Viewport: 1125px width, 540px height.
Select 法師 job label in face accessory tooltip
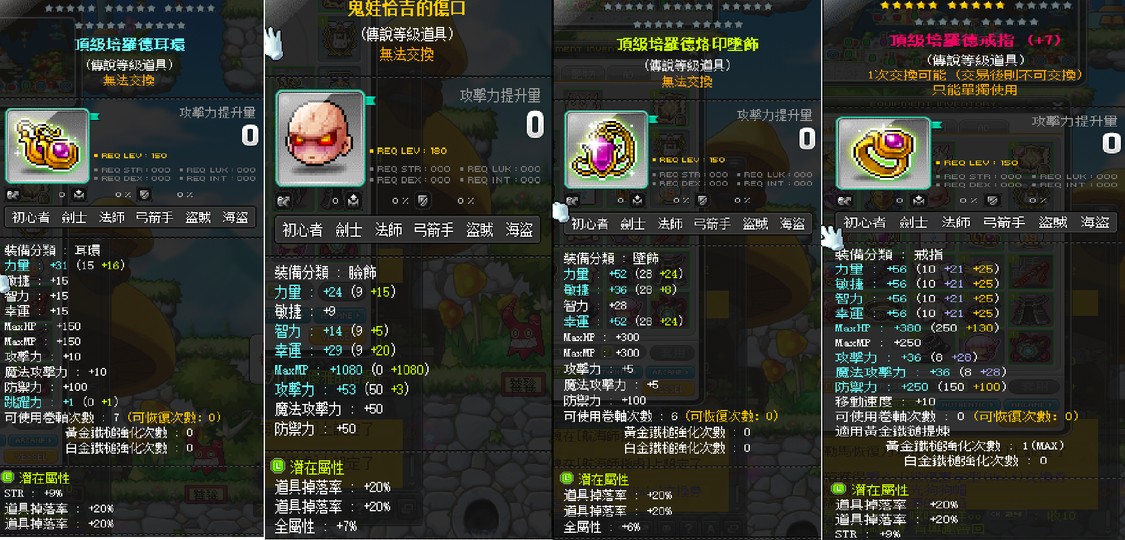388,229
